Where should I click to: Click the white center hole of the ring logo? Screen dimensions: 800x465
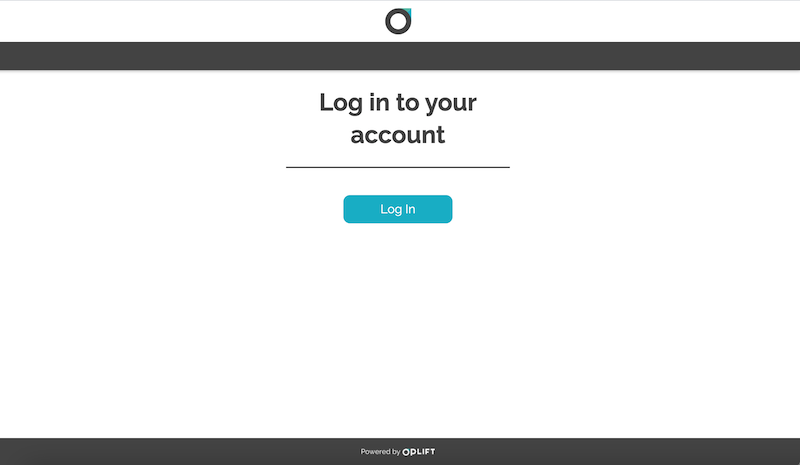click(398, 21)
